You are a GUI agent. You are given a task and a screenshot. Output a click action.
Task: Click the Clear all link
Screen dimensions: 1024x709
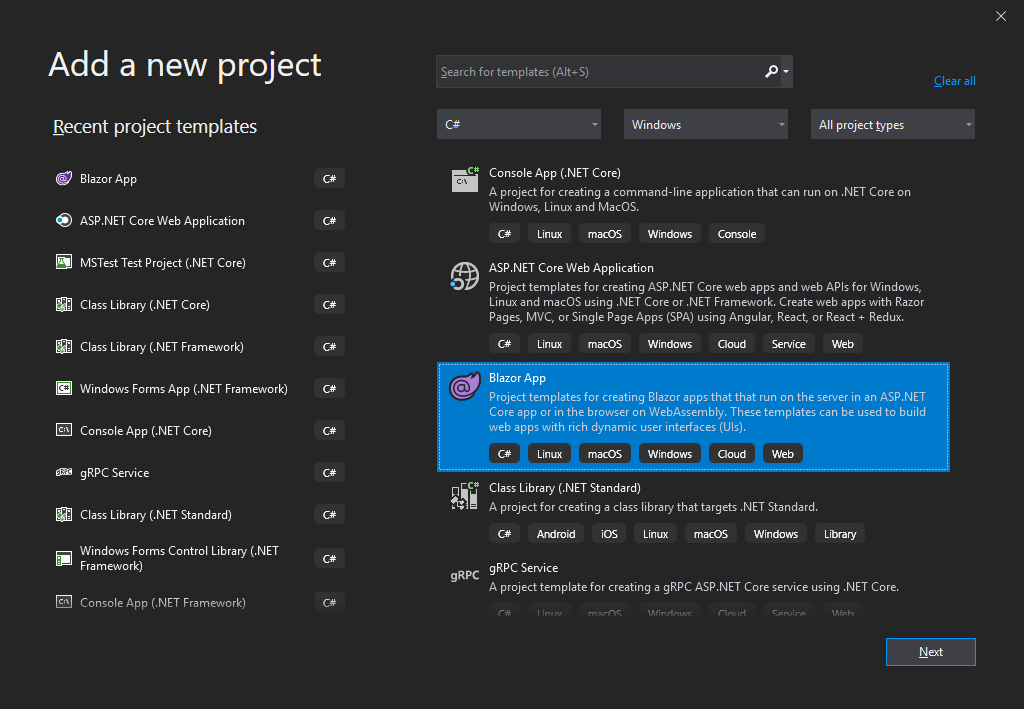pyautogui.click(x=955, y=81)
